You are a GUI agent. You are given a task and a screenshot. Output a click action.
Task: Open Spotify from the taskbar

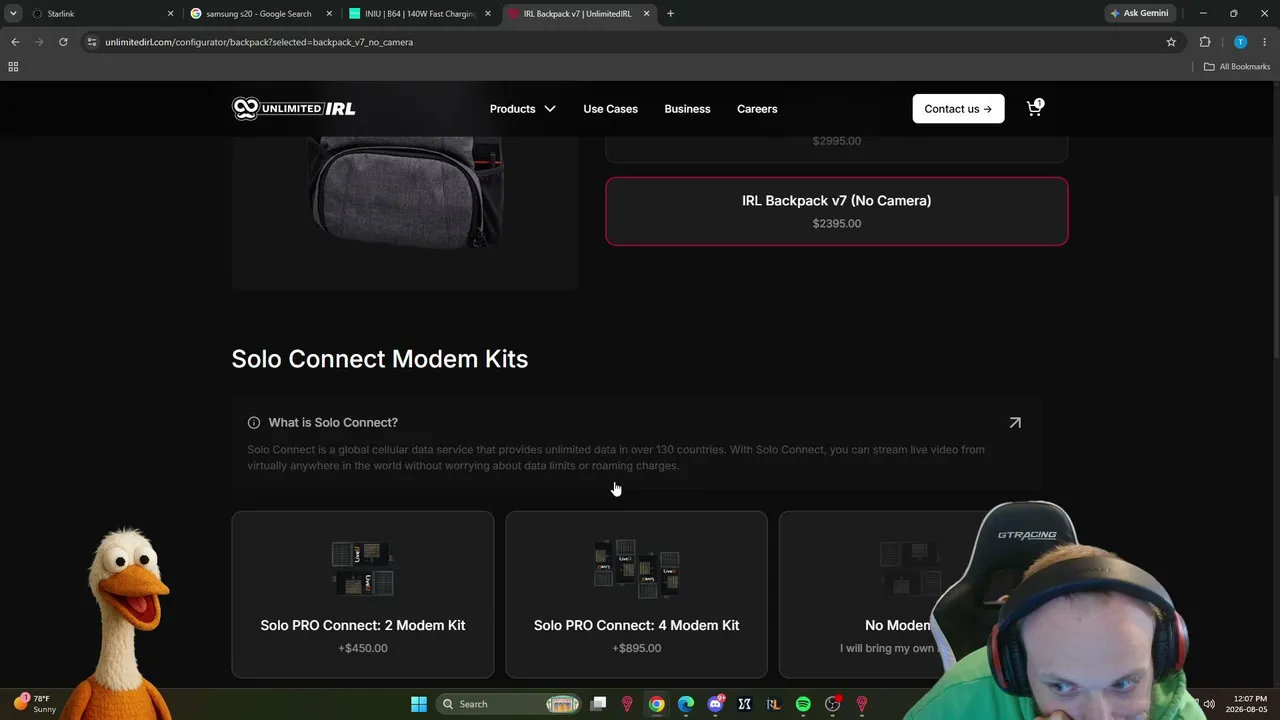(803, 704)
